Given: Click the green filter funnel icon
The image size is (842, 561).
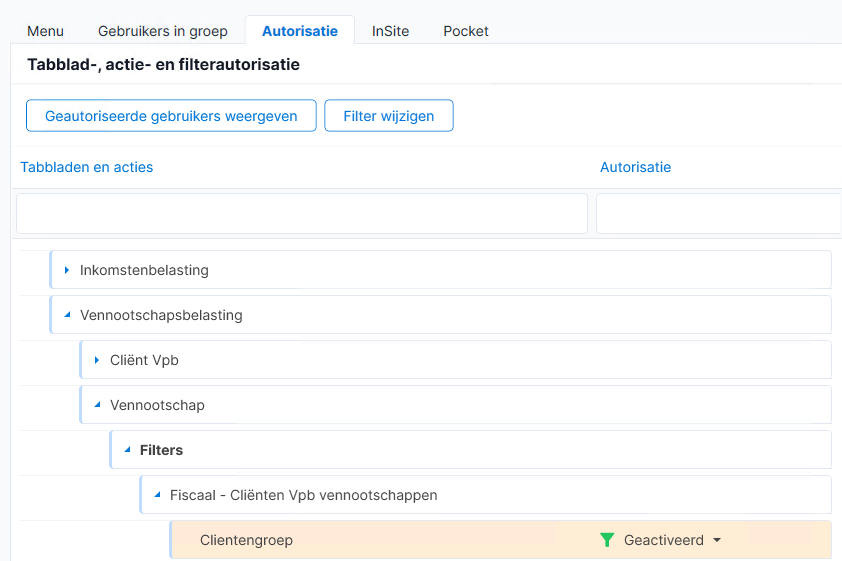Looking at the screenshot, I should coord(607,540).
